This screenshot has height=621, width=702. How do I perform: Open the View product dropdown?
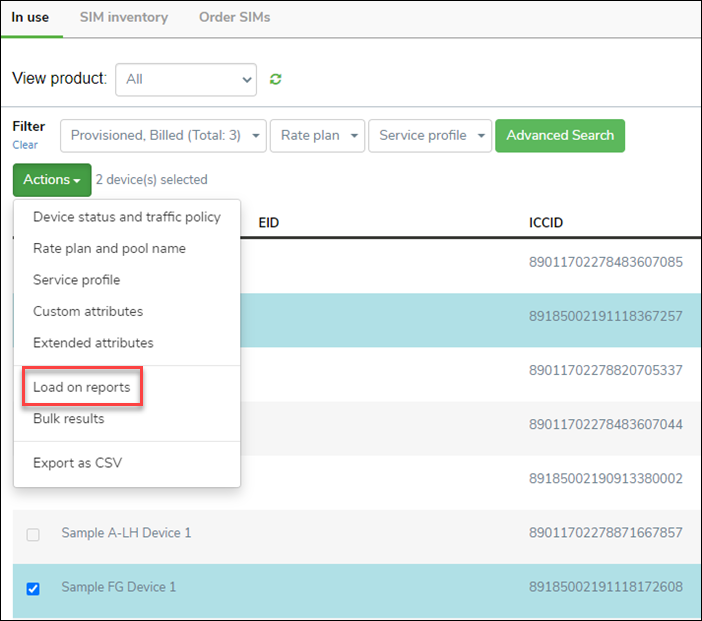(x=186, y=80)
